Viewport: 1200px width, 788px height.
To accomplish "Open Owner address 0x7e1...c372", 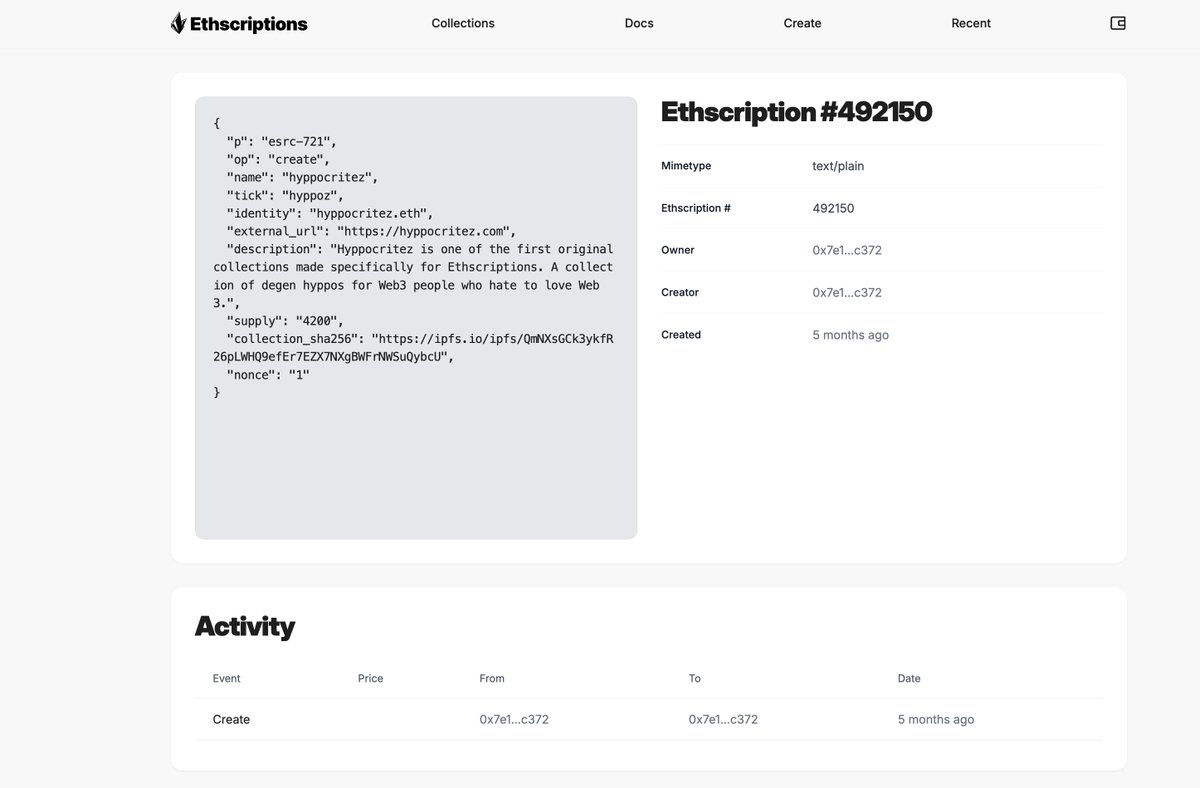I will tap(847, 250).
